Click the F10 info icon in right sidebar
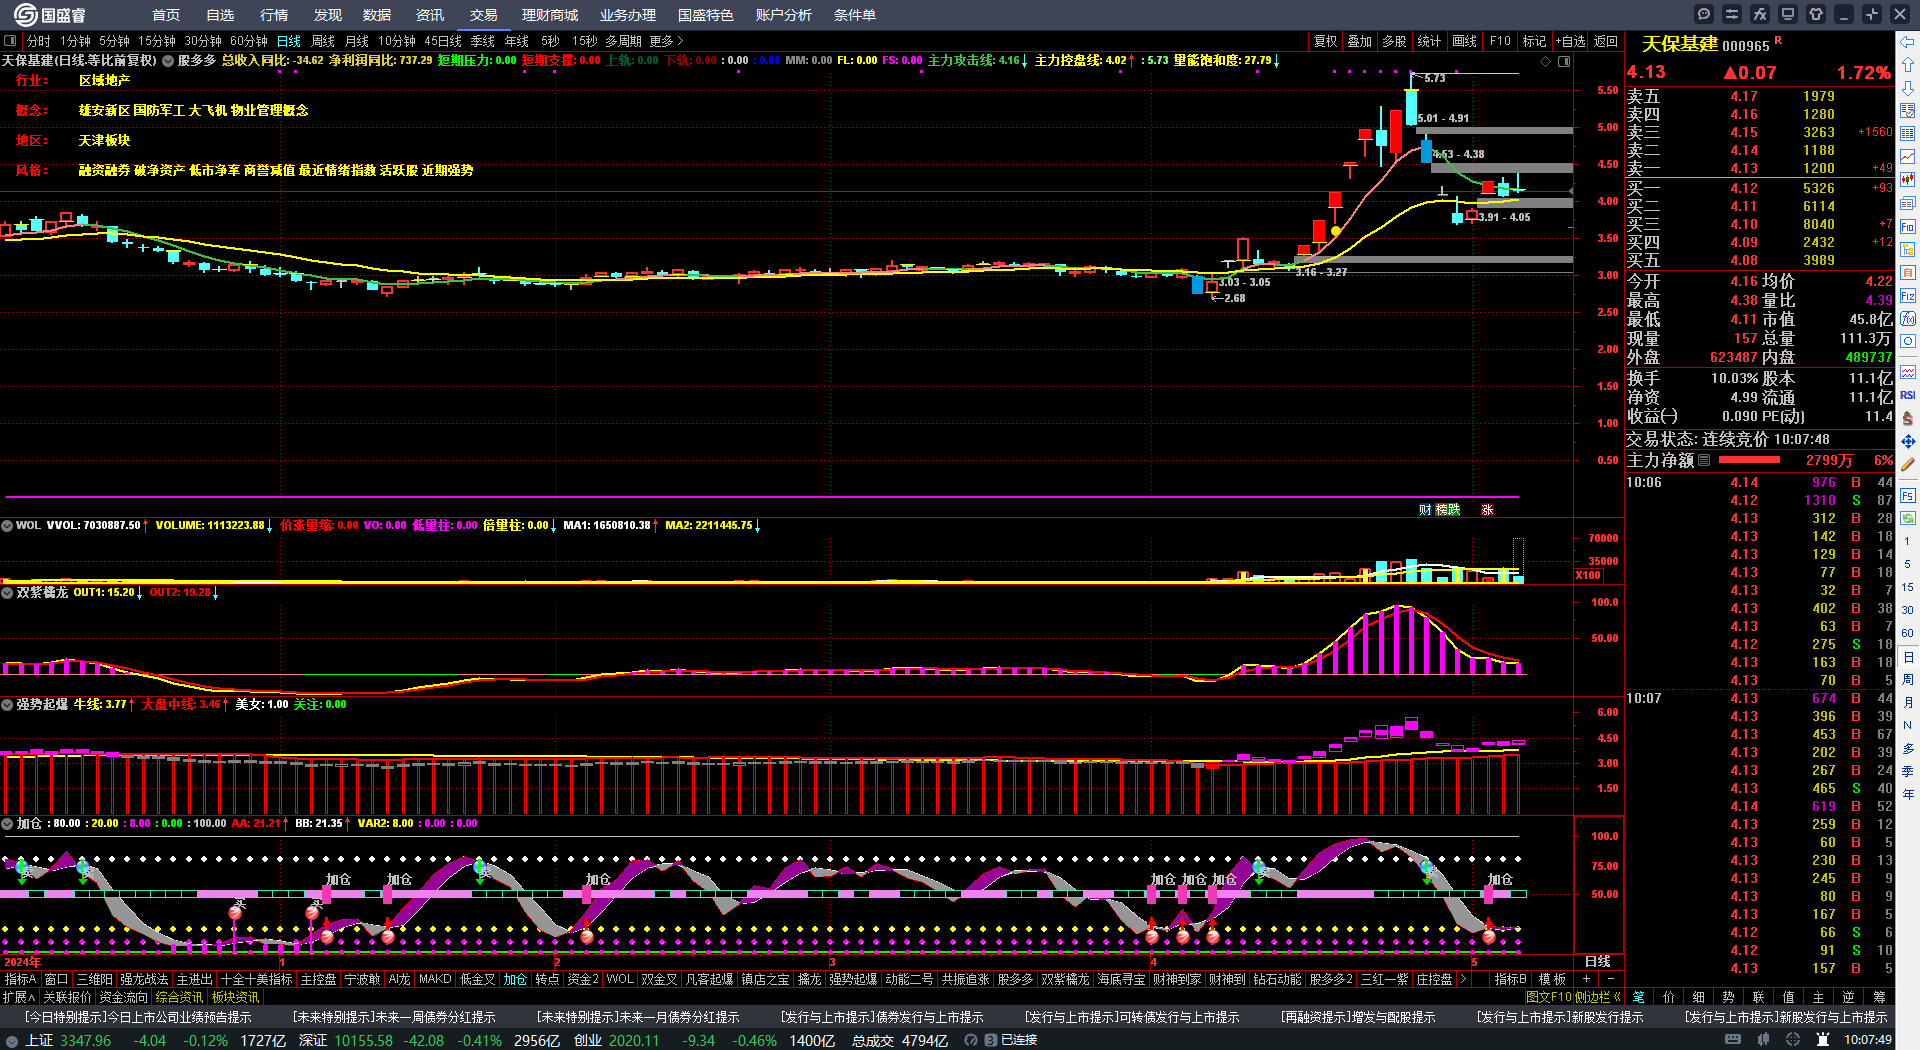Screen dimensions: 1920x1050 (x=1908, y=226)
